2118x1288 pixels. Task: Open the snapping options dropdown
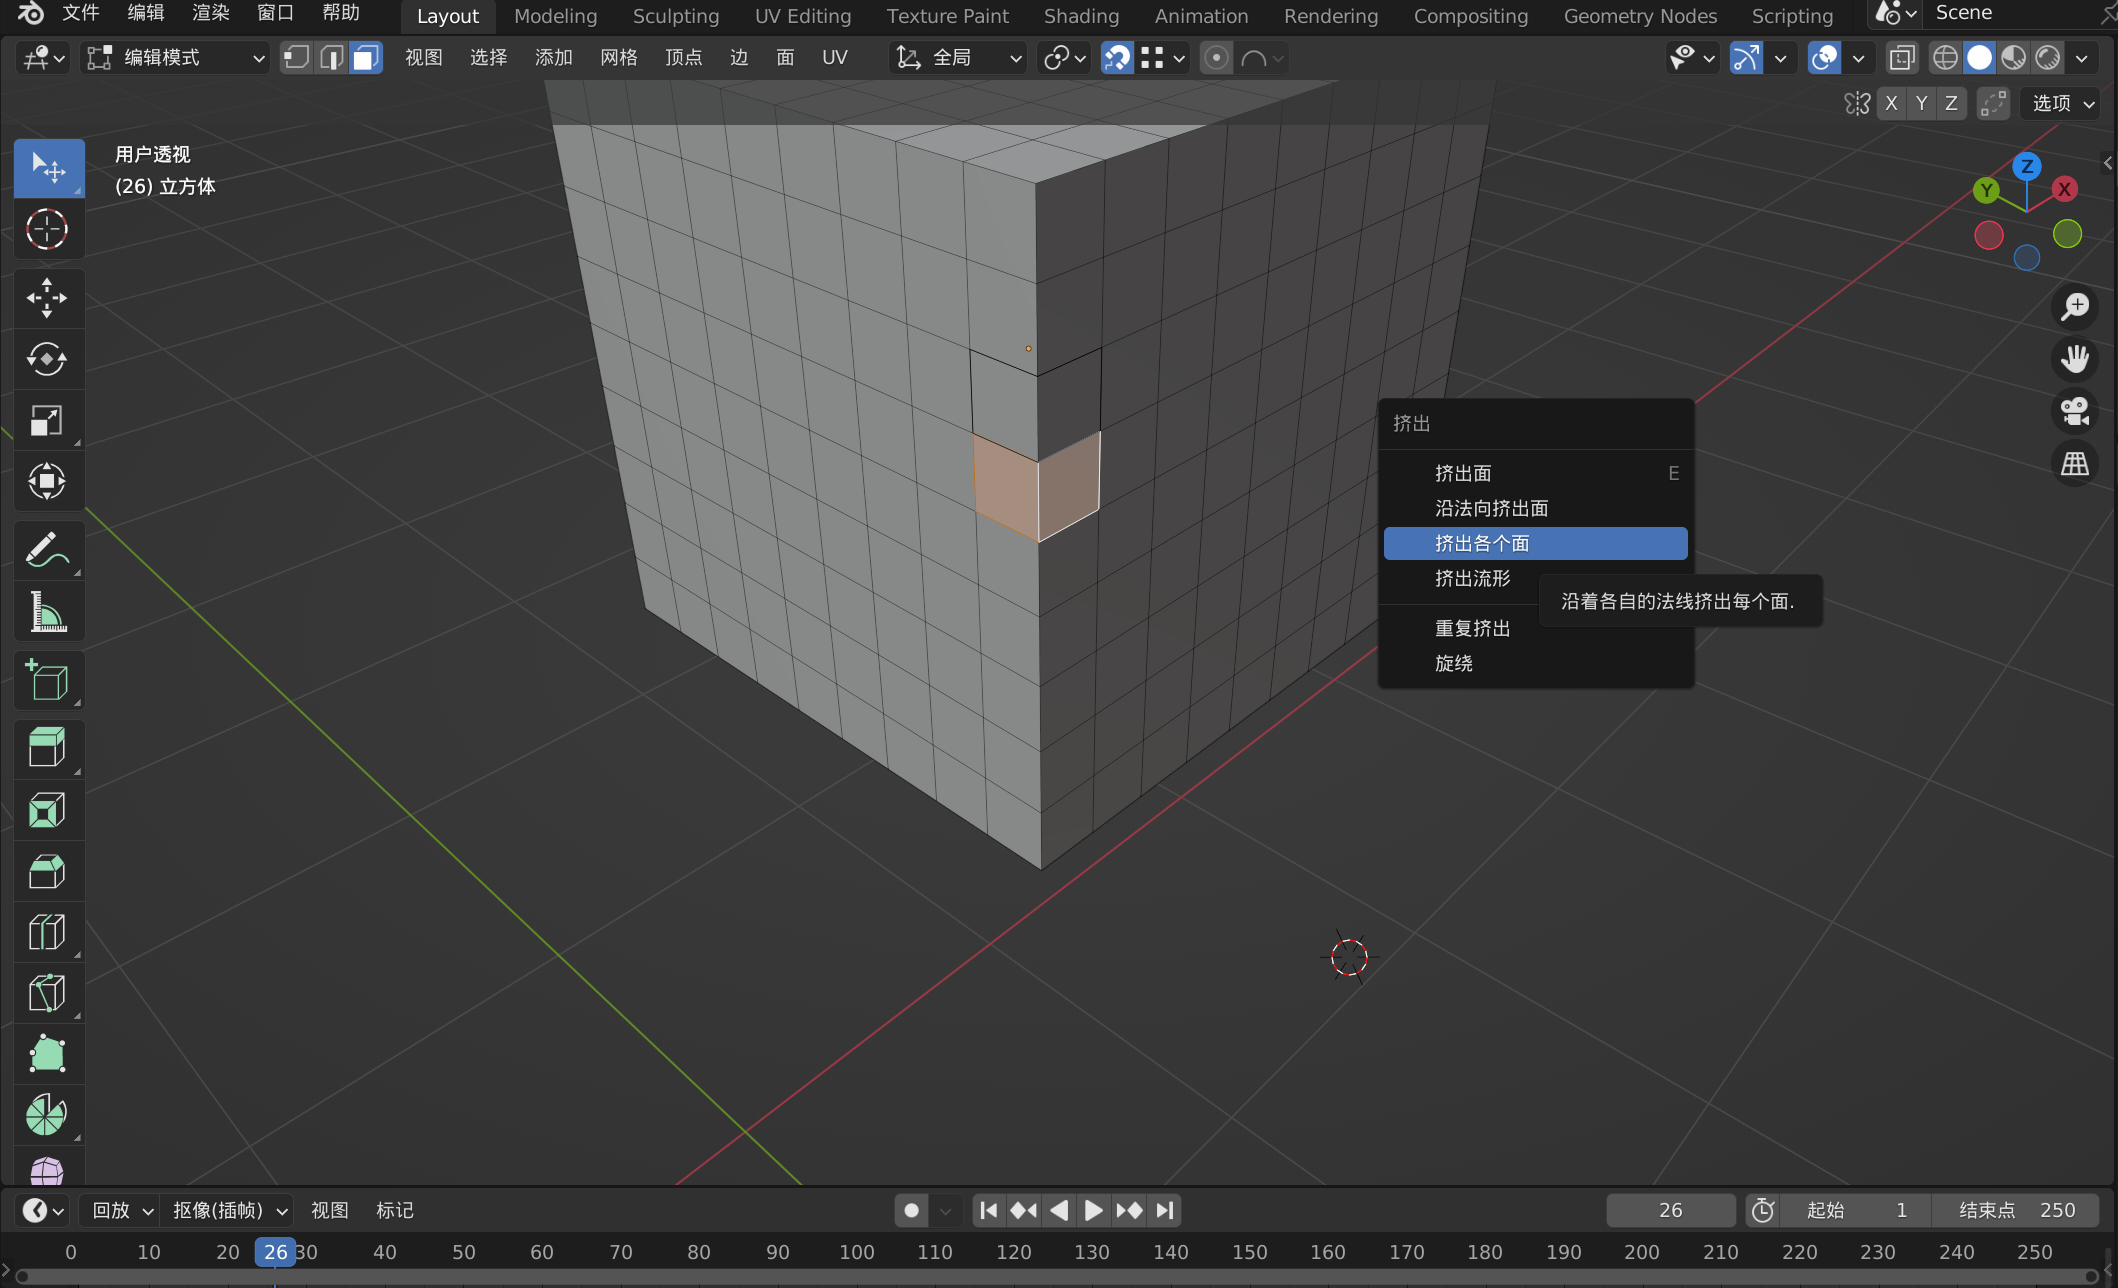pyautogui.click(x=1163, y=58)
